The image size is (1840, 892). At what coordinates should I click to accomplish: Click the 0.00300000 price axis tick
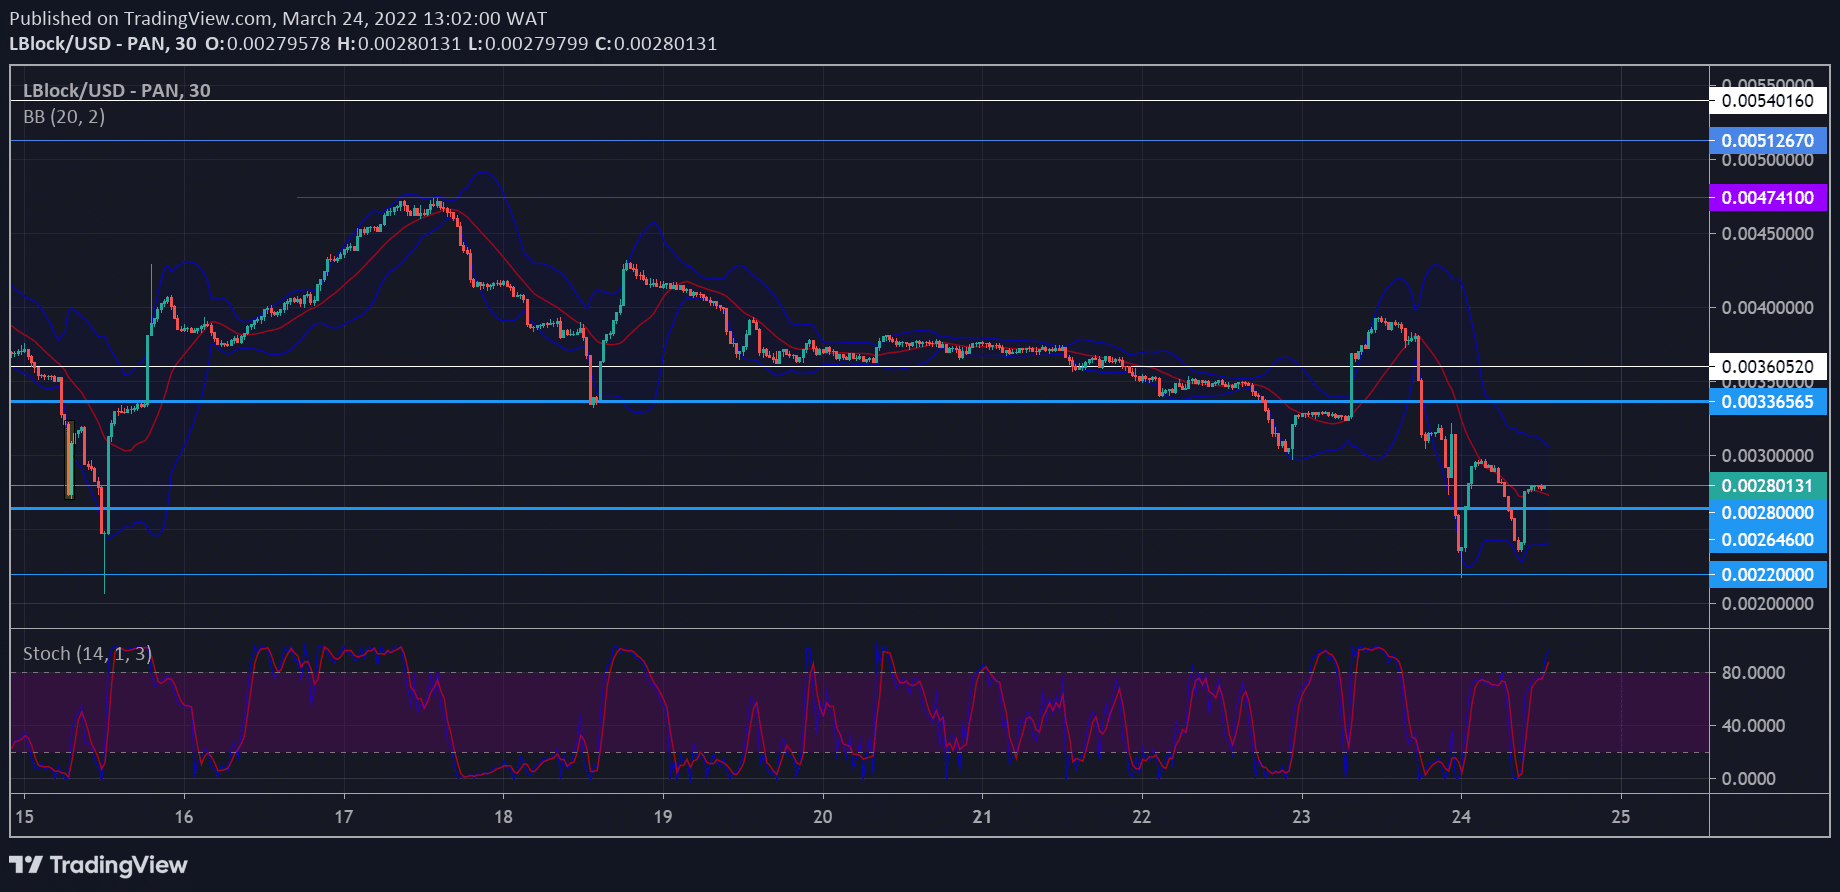(x=1767, y=456)
